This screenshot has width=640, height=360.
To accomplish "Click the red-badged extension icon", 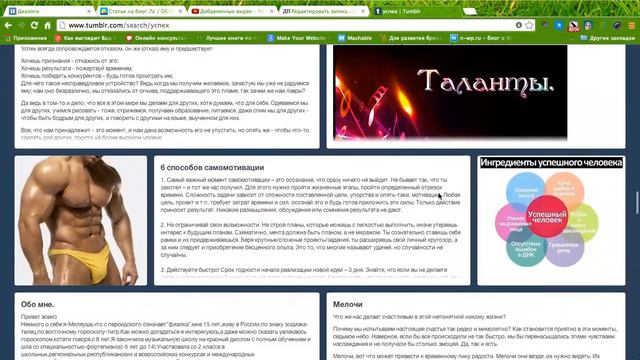I will coord(573,26).
